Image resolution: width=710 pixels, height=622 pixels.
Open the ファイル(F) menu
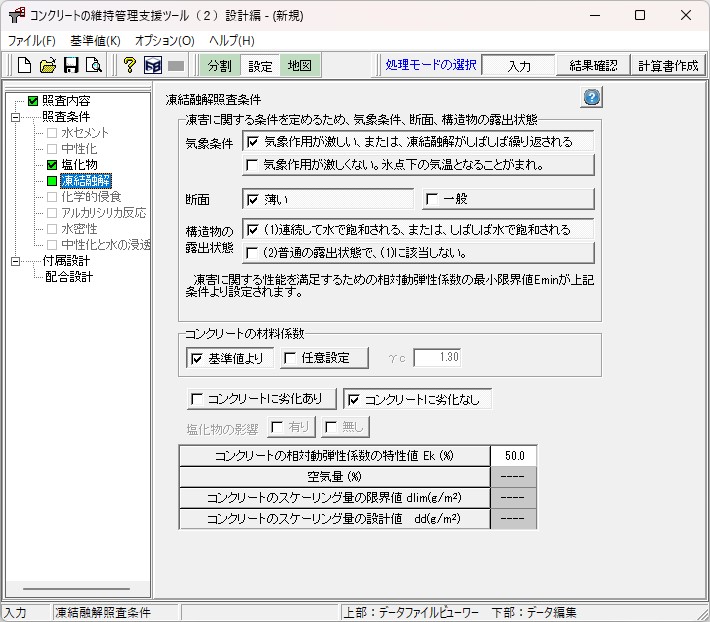32,41
